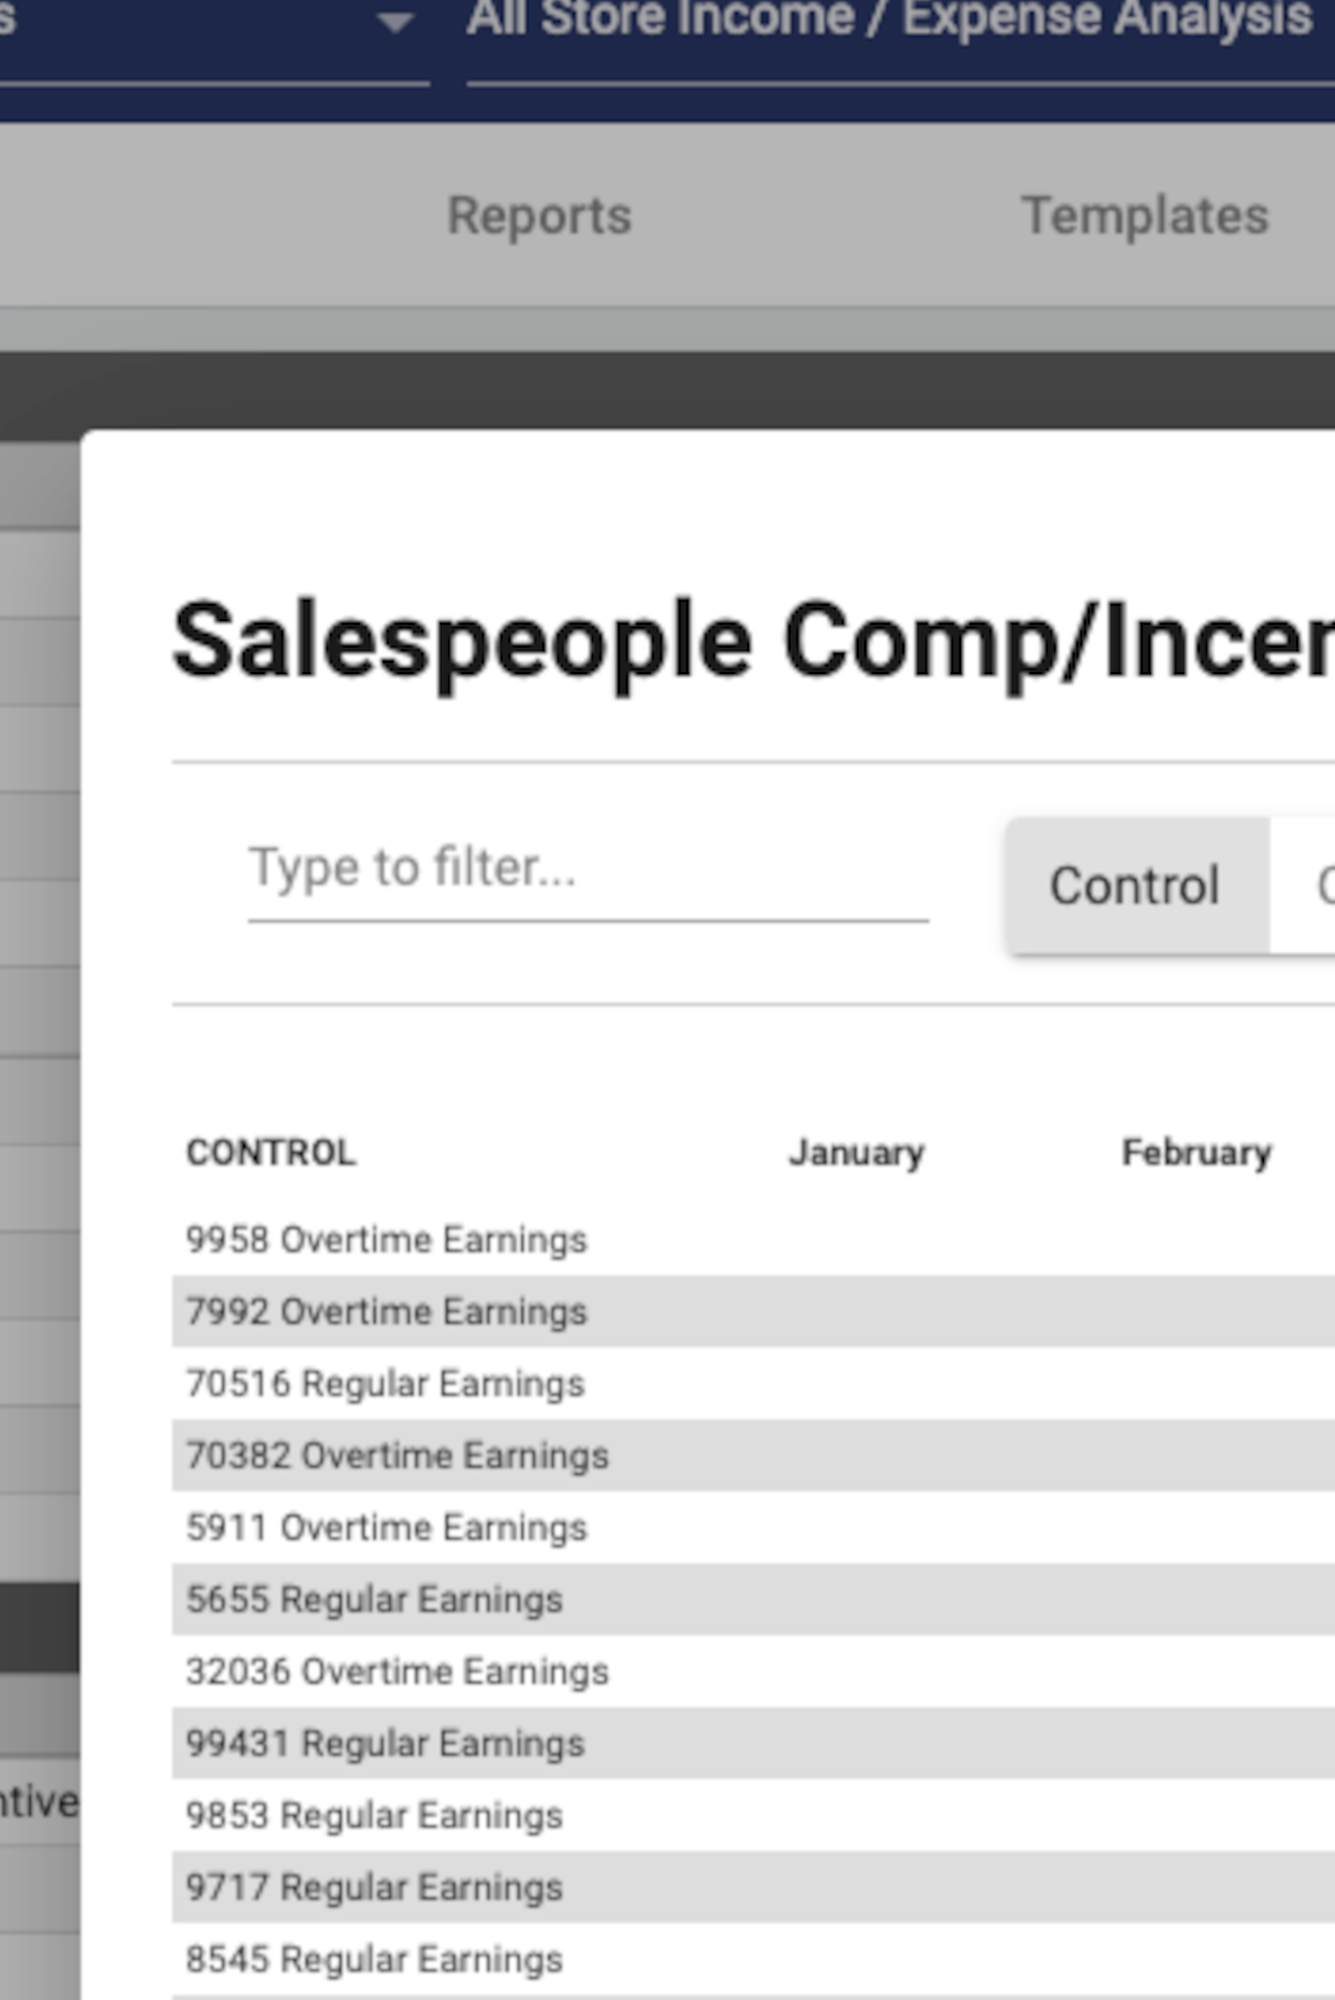Switch to the Reports tab
The height and width of the screenshot is (2000, 1335).
(x=539, y=216)
